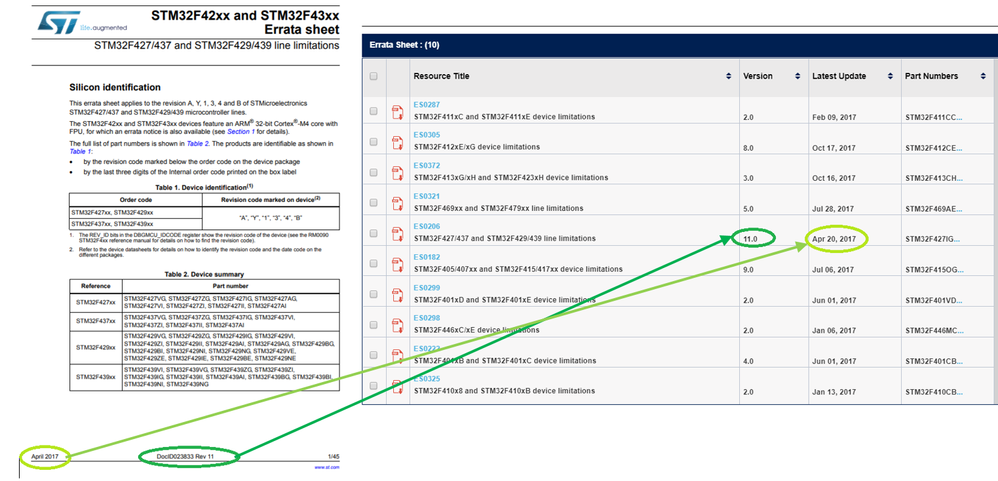Screen dimensions: 998x481
Task: Expand part numbers ellipsis for STM32F401VD
Action: (959, 300)
